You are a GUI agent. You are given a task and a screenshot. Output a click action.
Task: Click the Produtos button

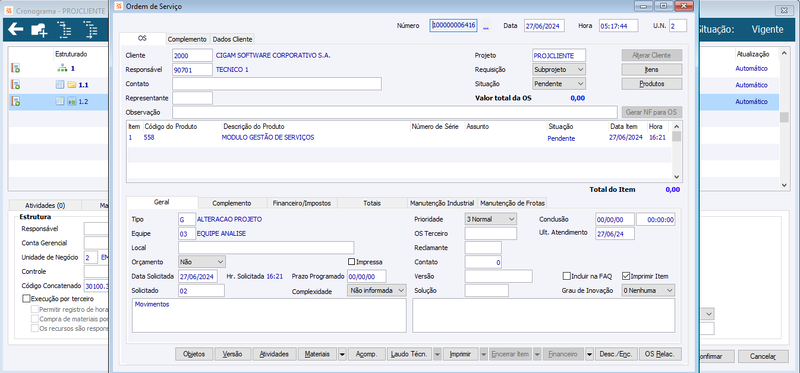click(x=652, y=83)
